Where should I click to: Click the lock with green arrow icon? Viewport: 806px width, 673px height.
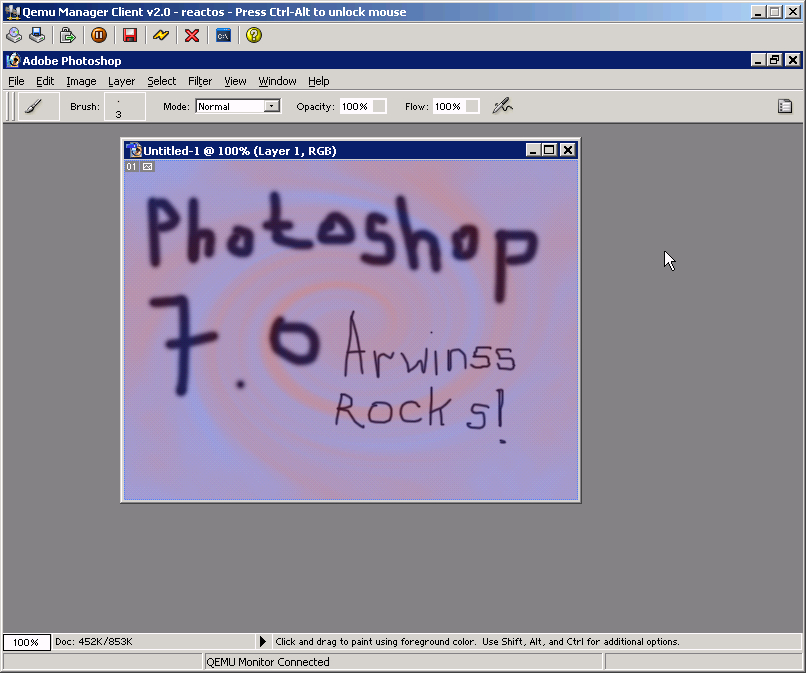coord(67,35)
